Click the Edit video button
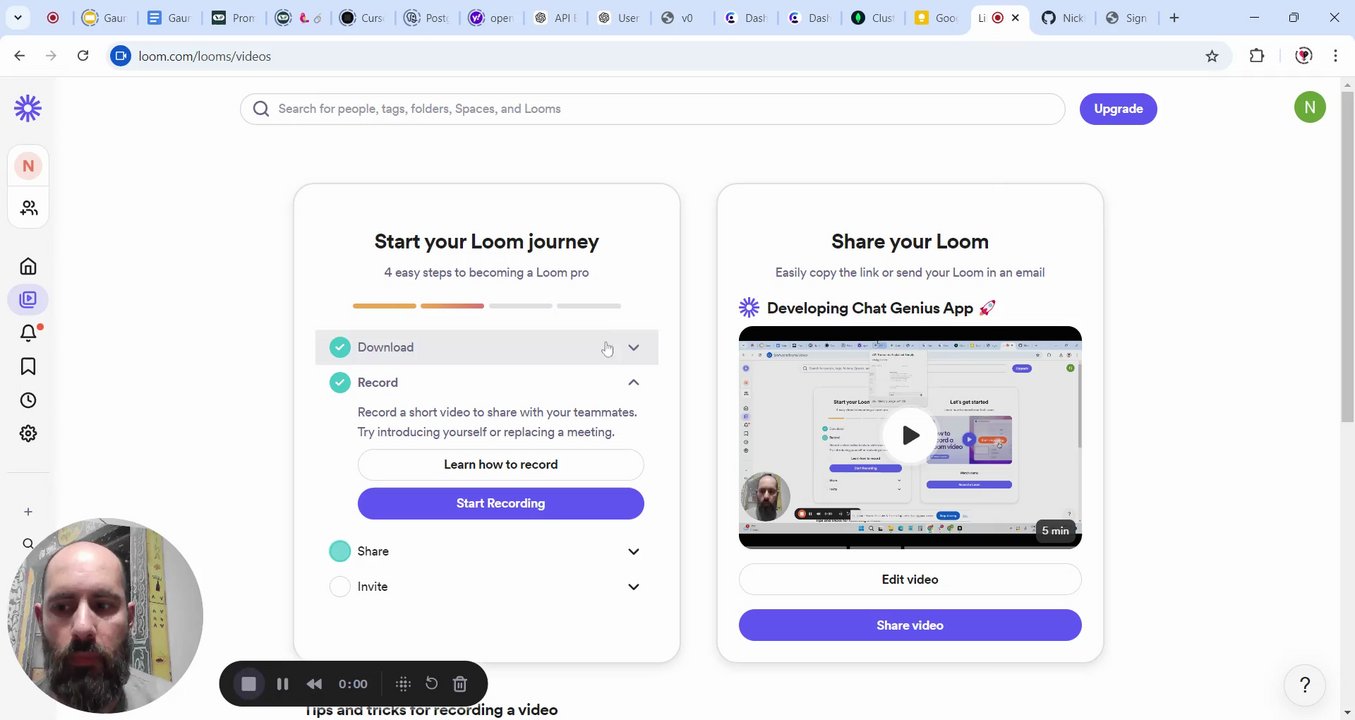1355x720 pixels. point(910,579)
